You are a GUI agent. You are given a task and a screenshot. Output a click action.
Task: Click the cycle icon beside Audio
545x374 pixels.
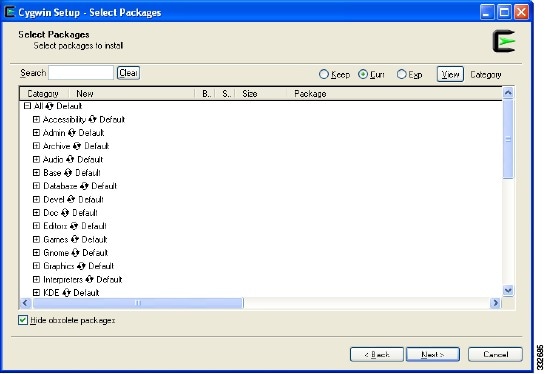[x=70, y=160]
